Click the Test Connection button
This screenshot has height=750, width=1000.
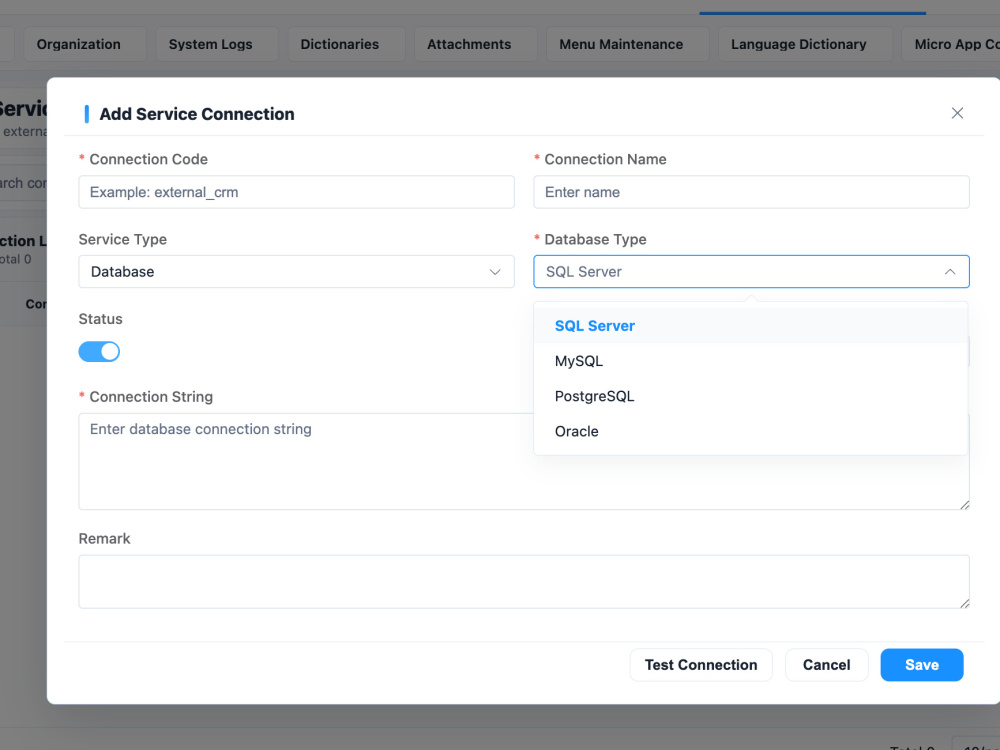pyautogui.click(x=701, y=665)
